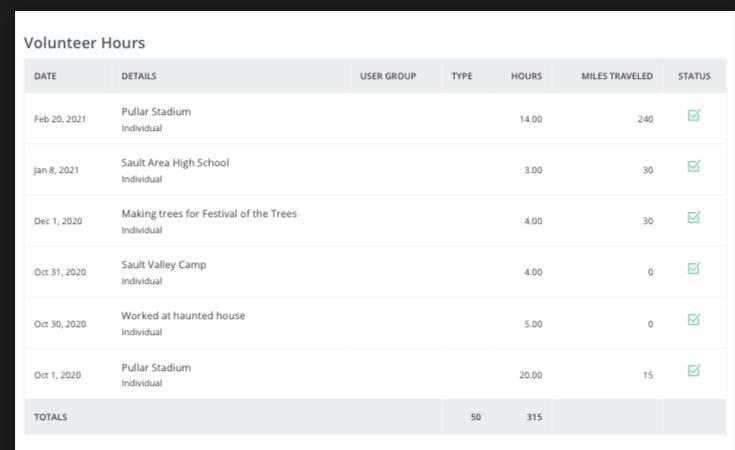
Task: Sort by the DETAILS column header
Action: click(139, 76)
